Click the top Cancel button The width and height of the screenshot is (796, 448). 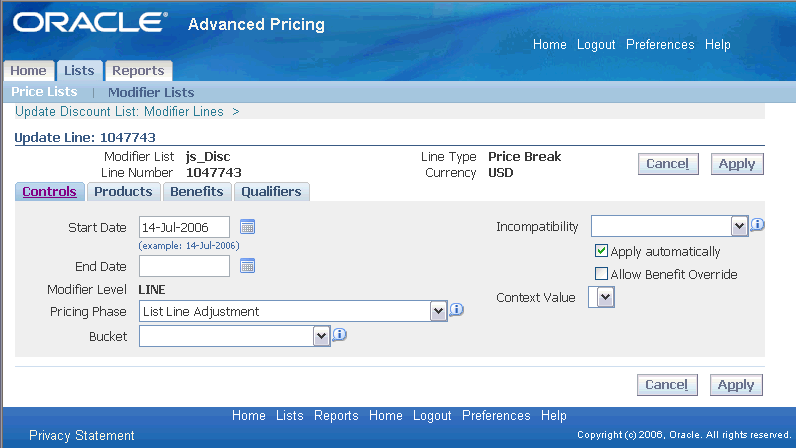click(x=668, y=164)
